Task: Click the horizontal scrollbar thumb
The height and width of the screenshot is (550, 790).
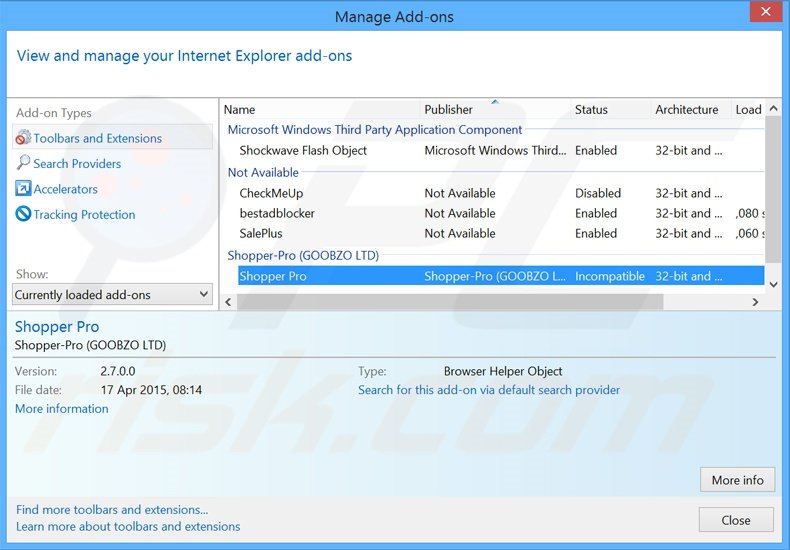Action: [x=450, y=302]
